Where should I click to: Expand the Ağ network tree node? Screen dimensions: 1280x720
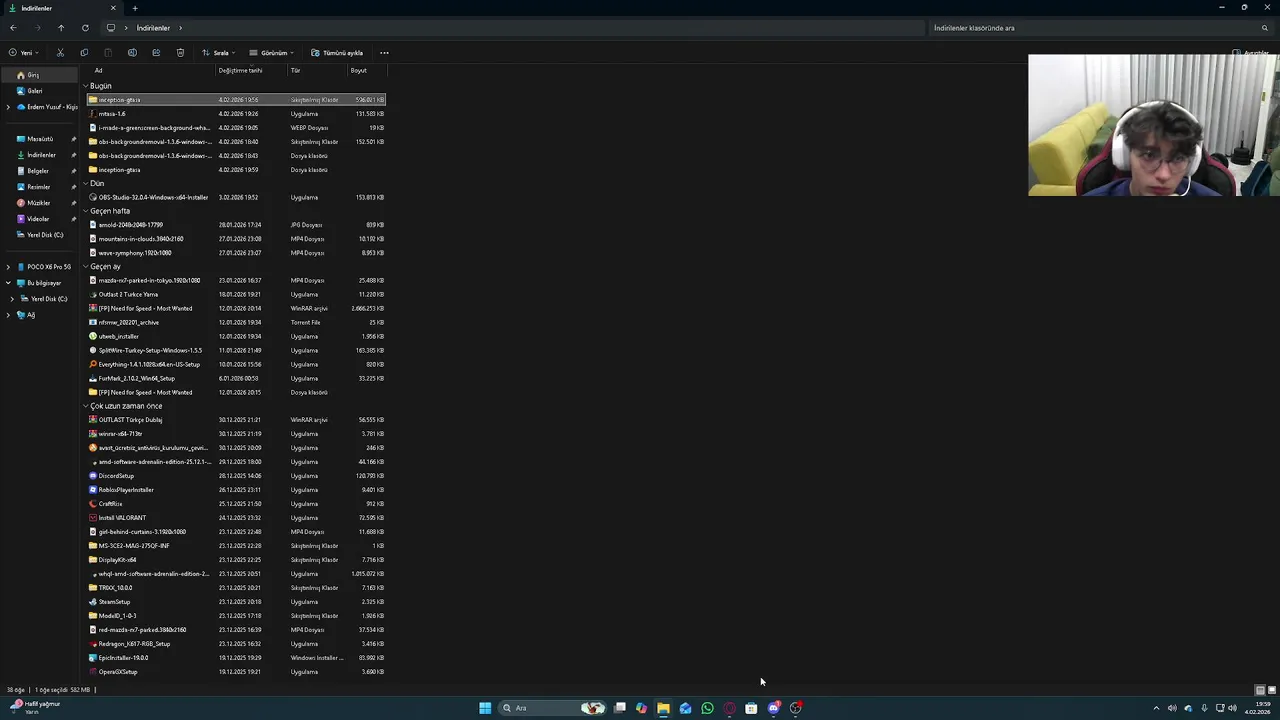[x=9, y=315]
